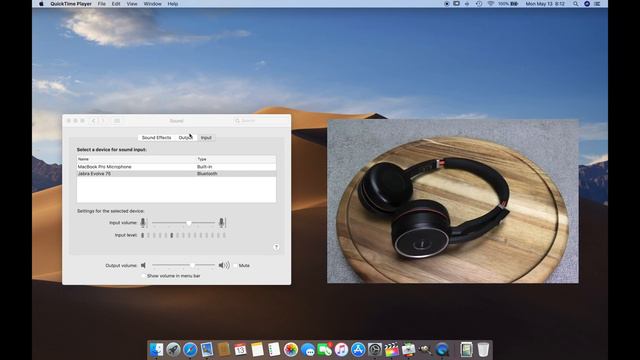Viewport: 640px width, 360px height.
Task: Click search field in Sound window
Action: click(260, 121)
